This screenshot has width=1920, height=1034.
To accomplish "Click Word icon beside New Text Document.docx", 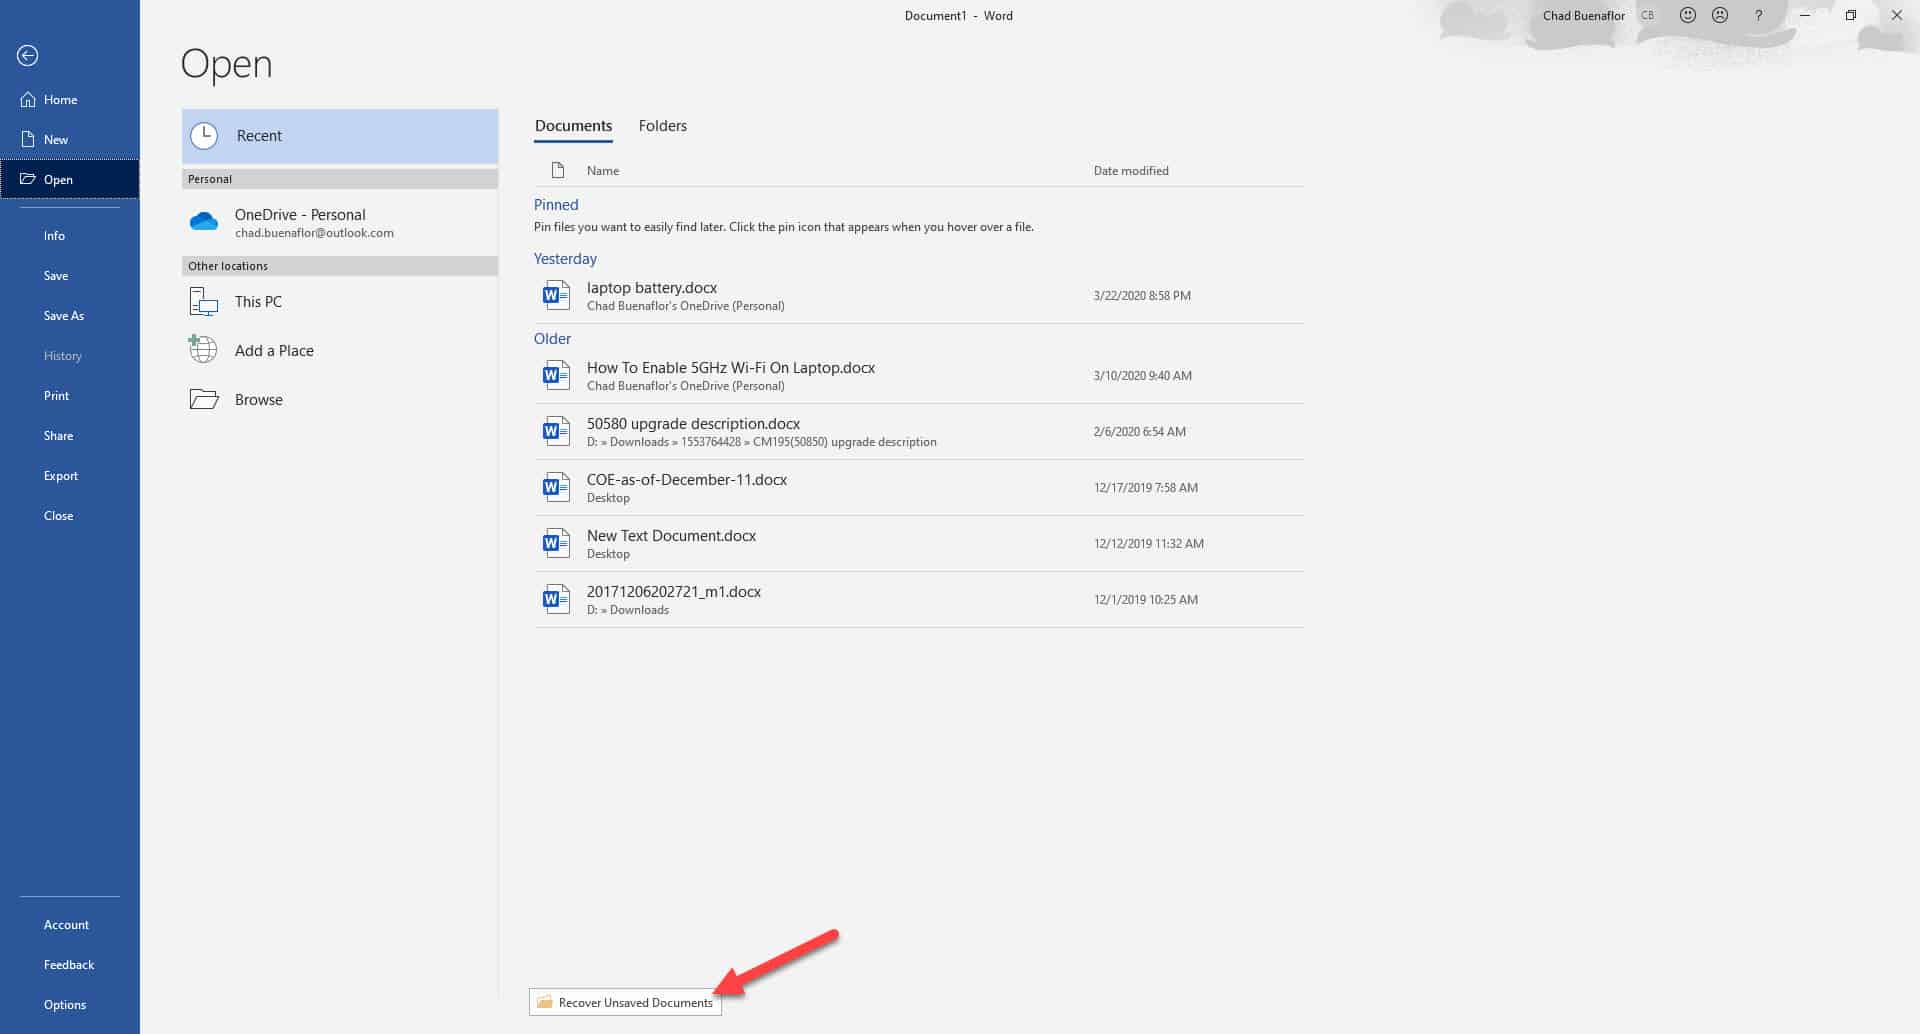I will [556, 543].
